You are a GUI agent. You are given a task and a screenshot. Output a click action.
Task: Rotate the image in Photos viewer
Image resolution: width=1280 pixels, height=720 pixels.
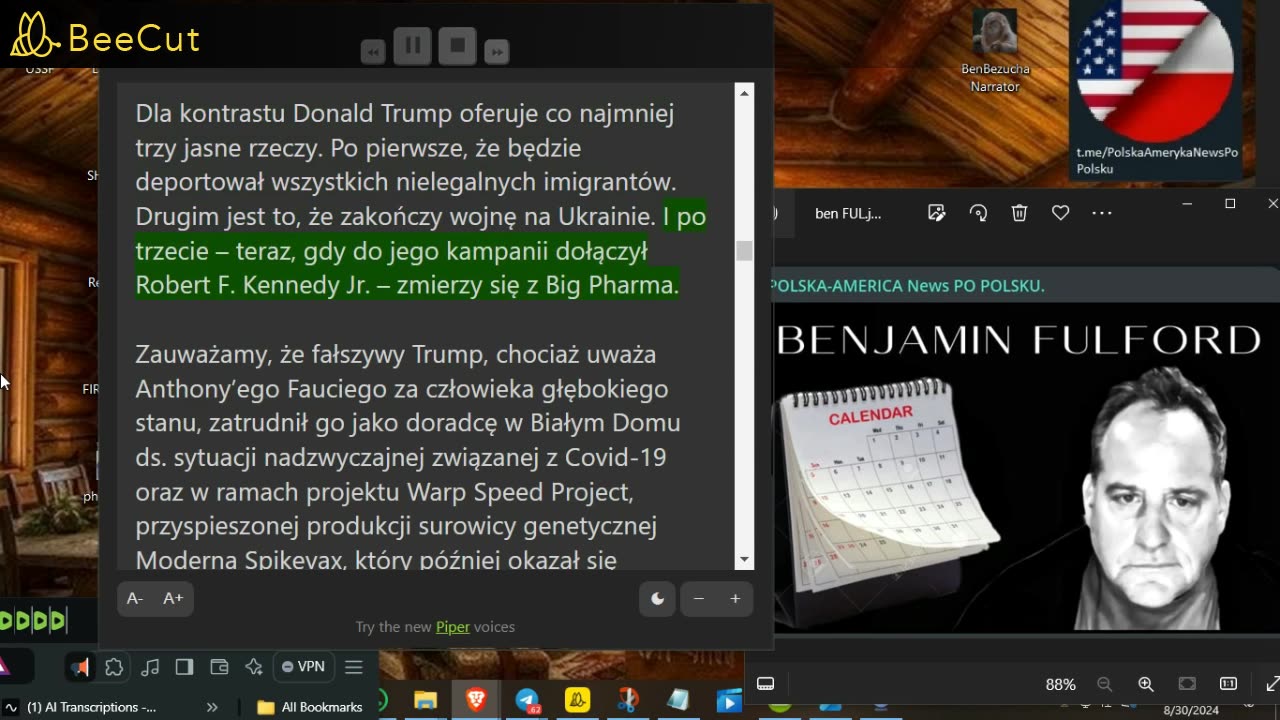[x=979, y=213]
